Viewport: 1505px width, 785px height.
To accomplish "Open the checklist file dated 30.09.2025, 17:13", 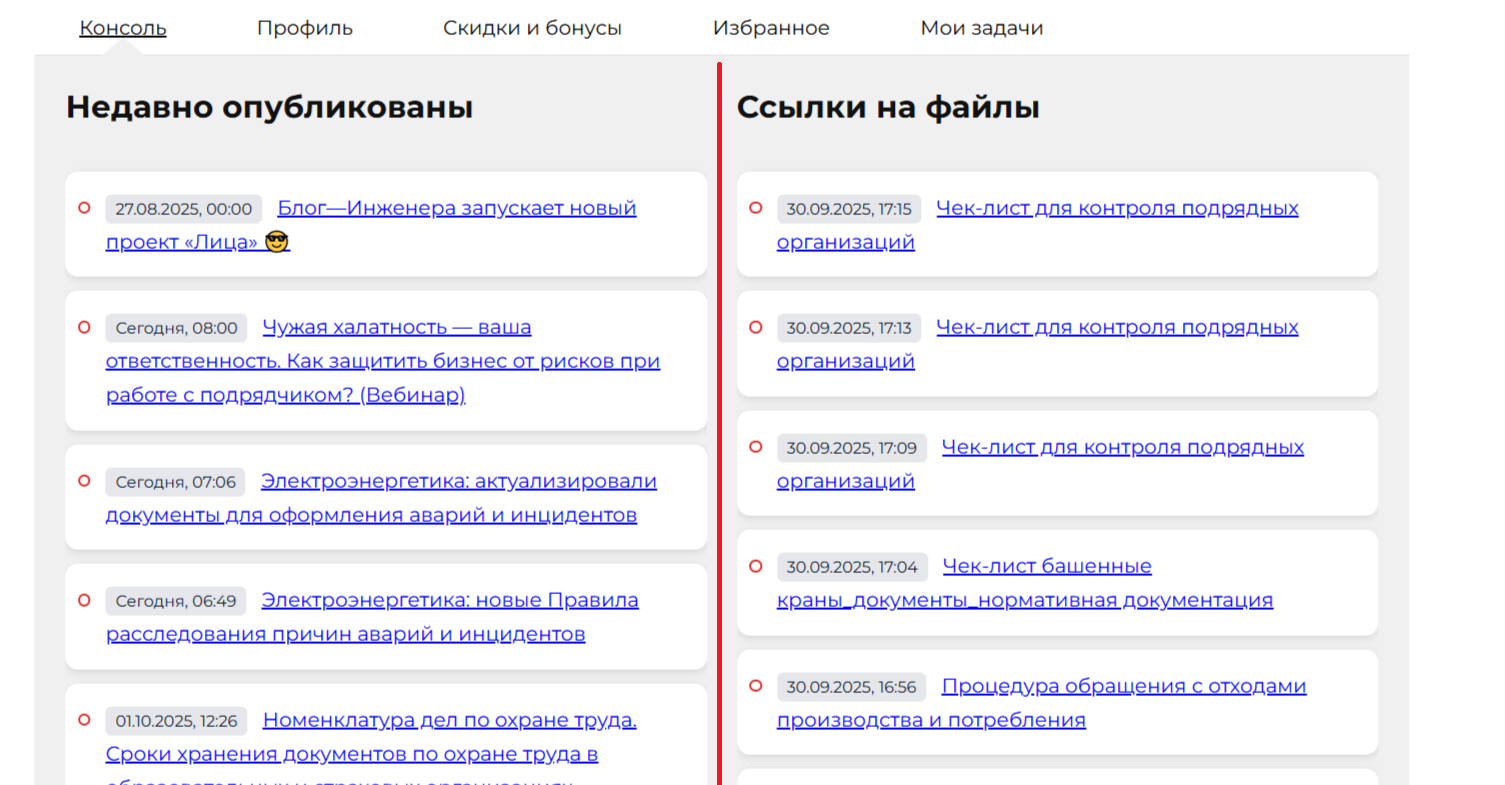I will (1116, 328).
